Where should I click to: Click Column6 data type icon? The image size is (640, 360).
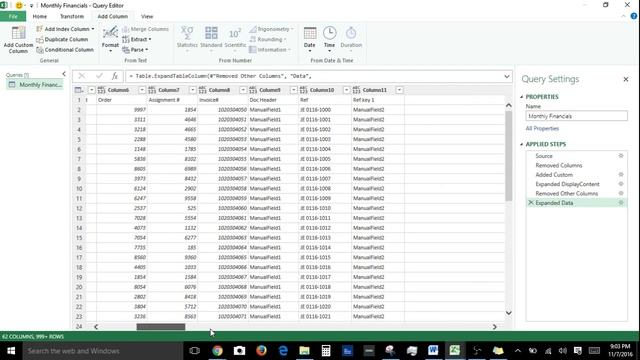tap(101, 90)
